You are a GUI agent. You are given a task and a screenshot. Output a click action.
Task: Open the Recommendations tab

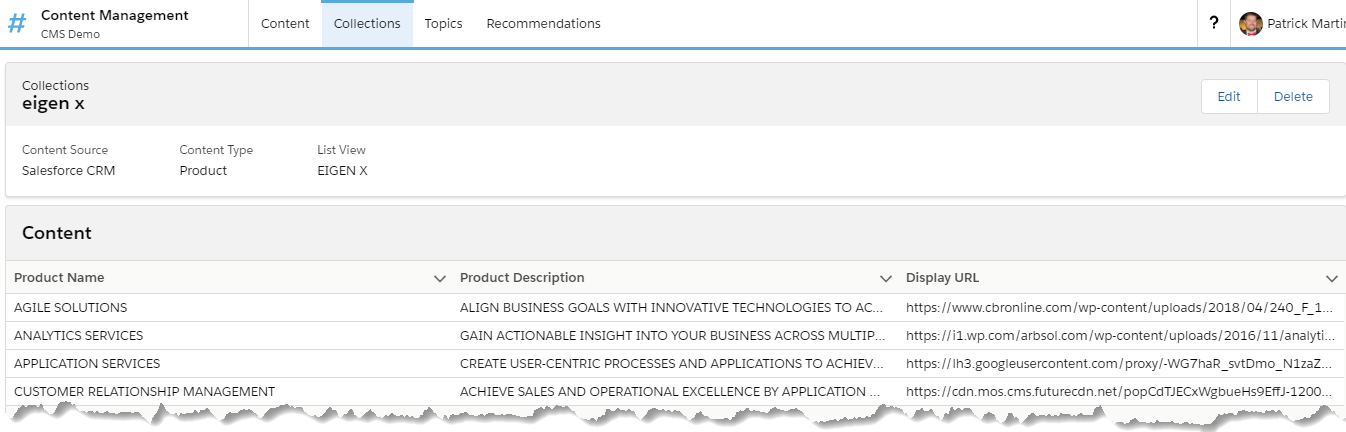[543, 23]
